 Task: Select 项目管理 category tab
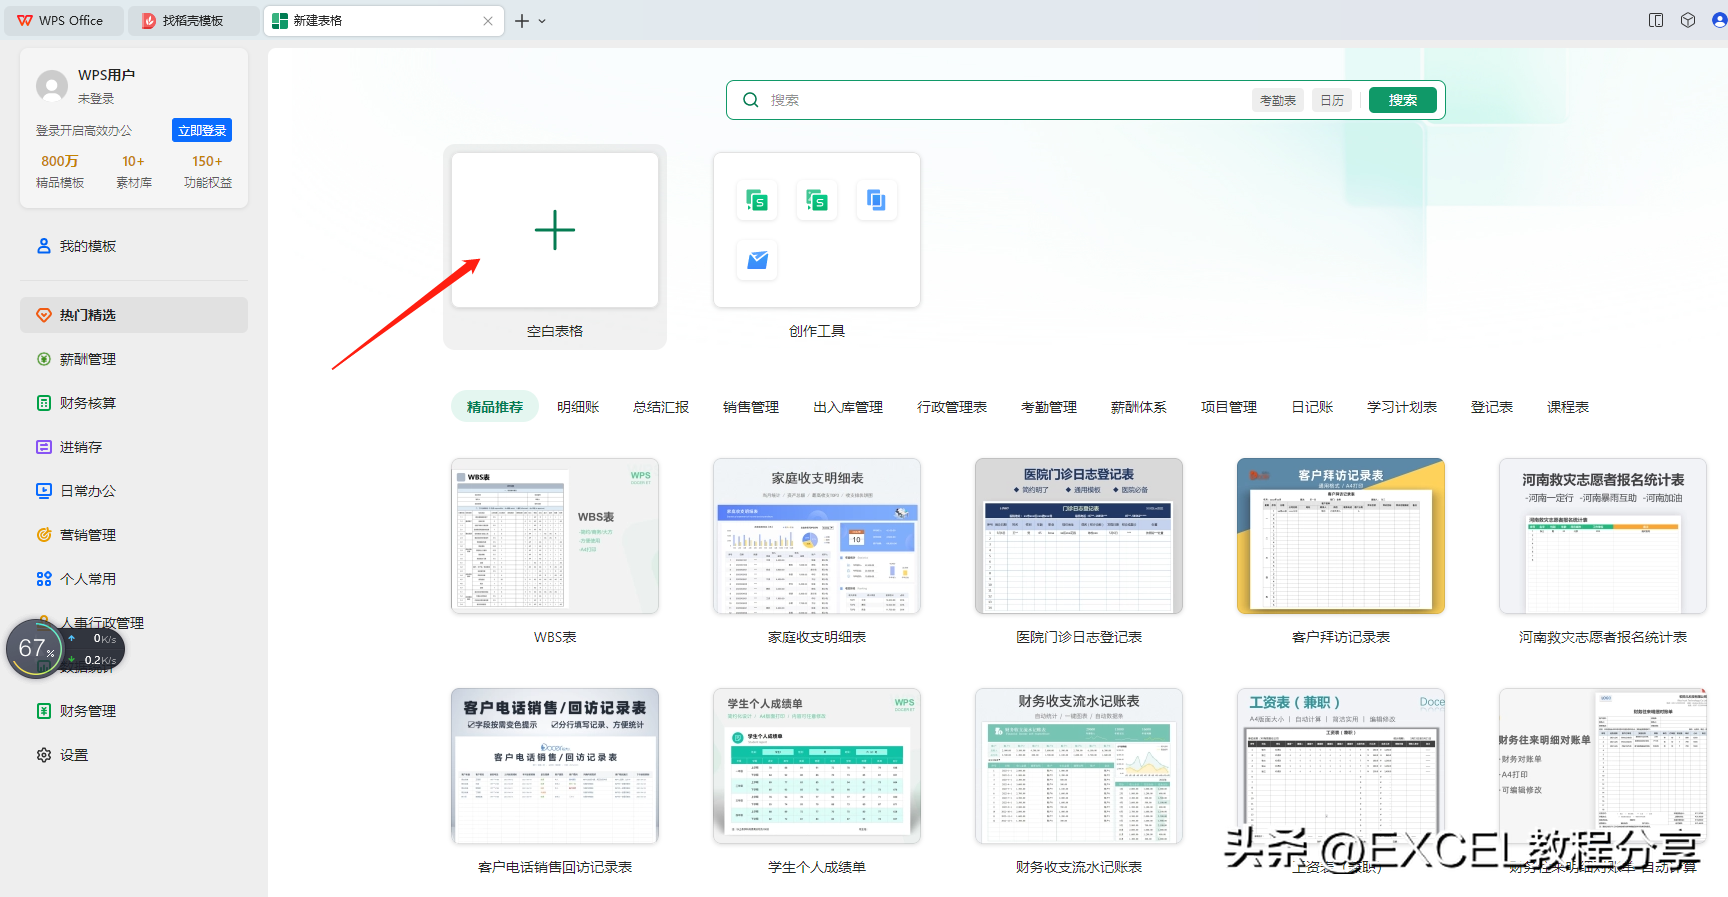click(x=1229, y=407)
